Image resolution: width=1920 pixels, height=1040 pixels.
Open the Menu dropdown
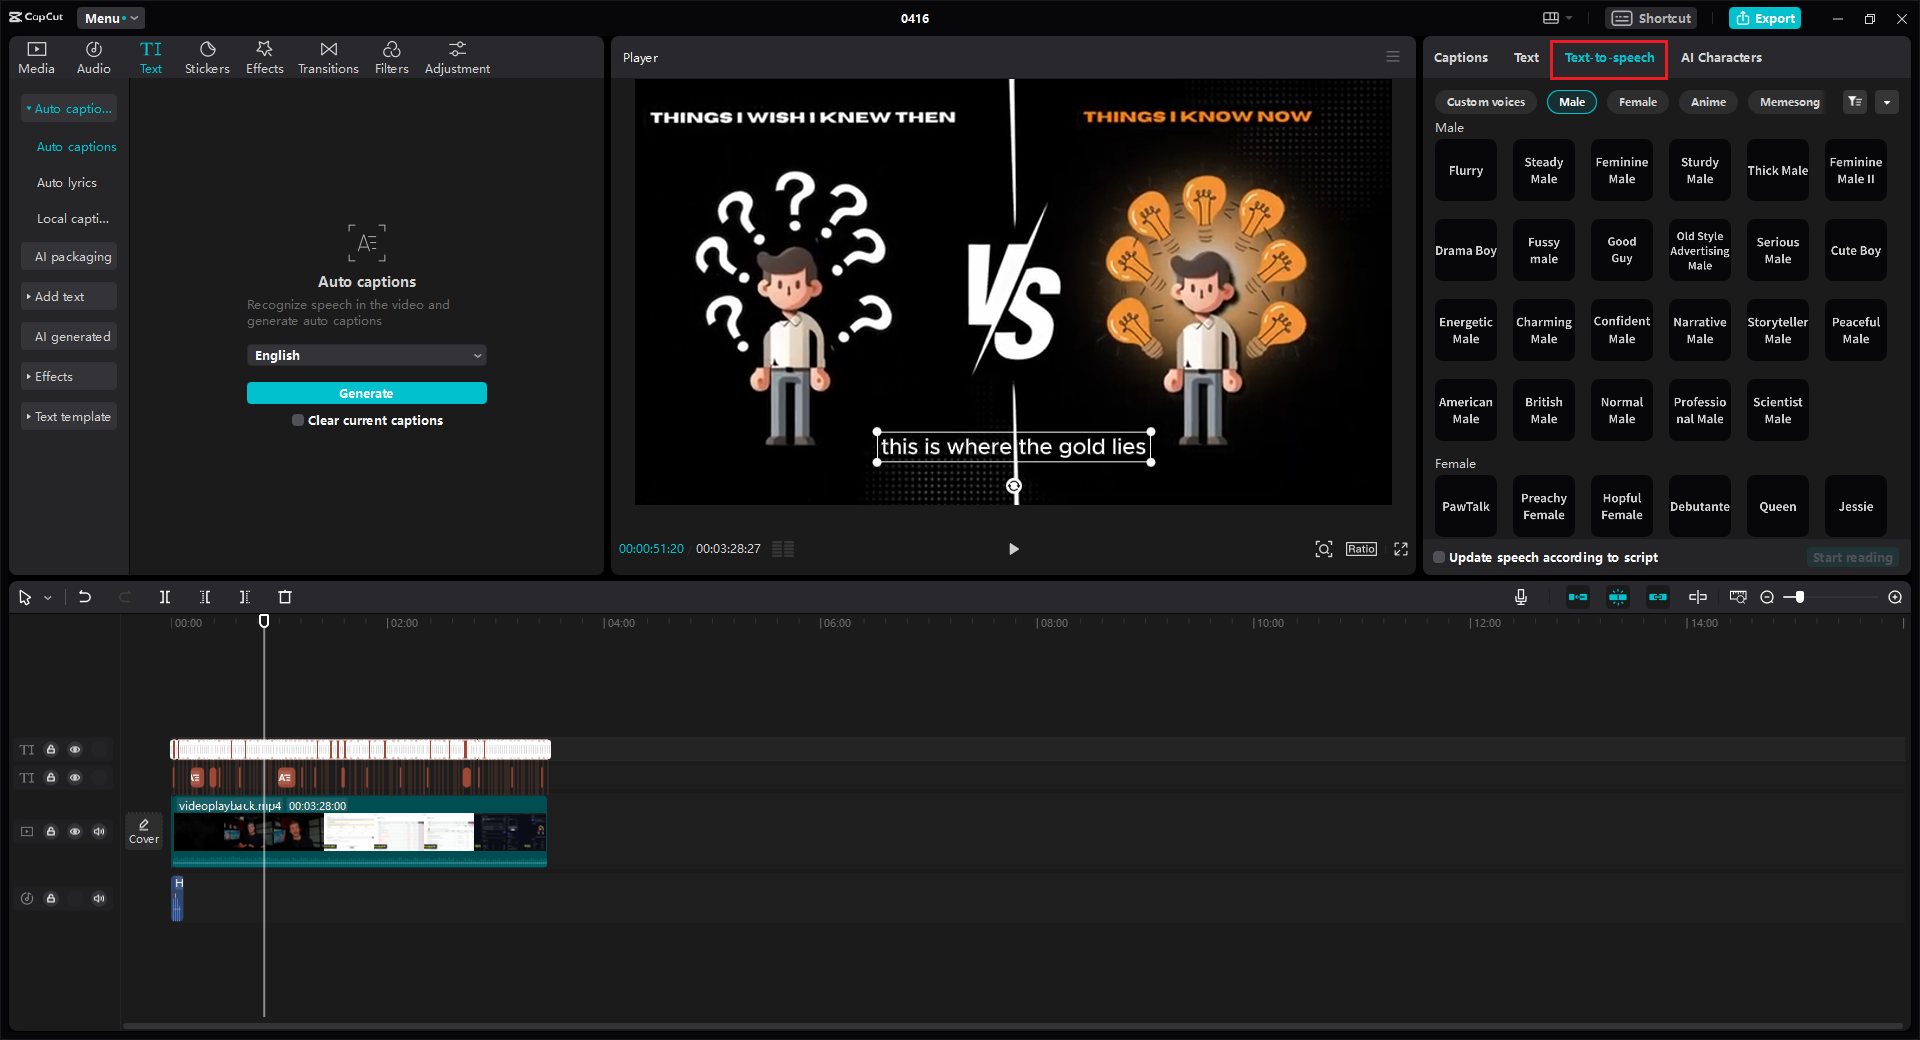pos(110,18)
